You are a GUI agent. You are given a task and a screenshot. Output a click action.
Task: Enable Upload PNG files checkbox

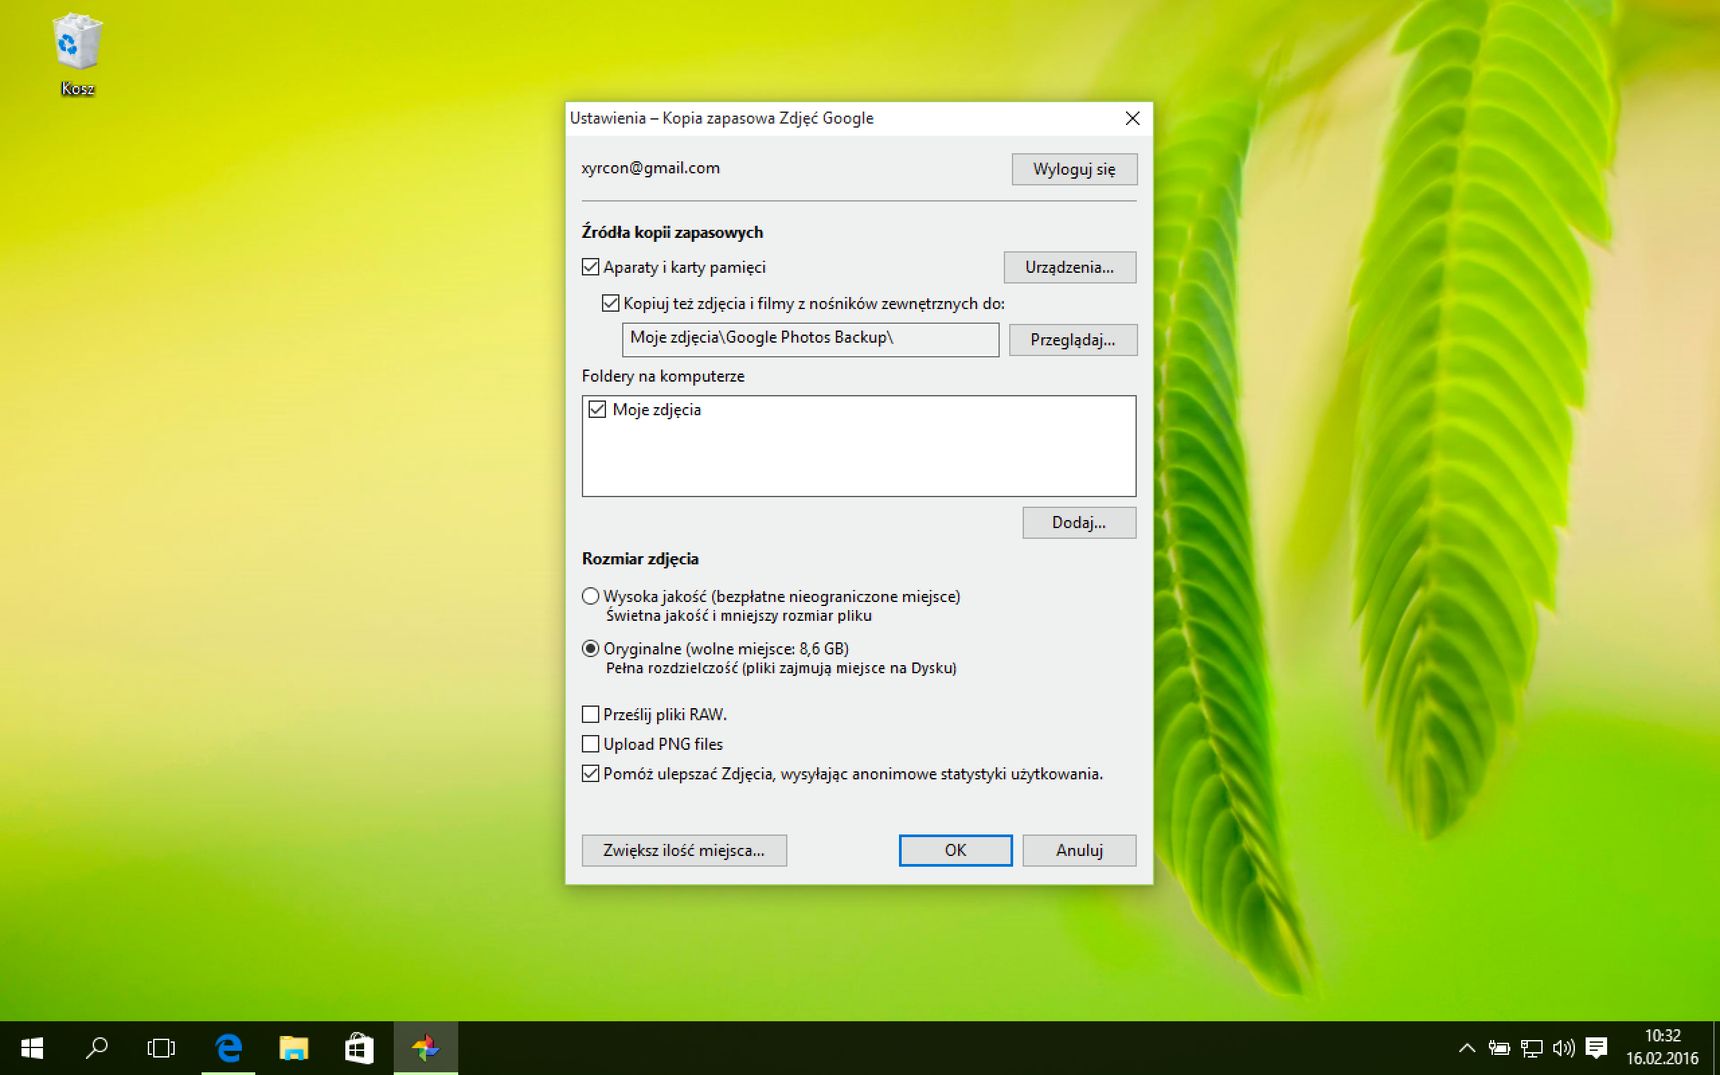tap(591, 744)
